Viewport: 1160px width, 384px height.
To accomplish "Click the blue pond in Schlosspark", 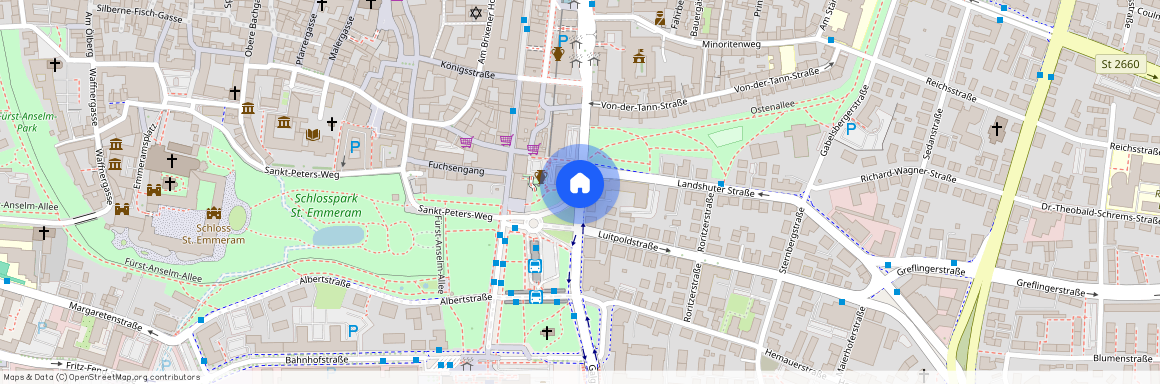I will coord(338,236).
